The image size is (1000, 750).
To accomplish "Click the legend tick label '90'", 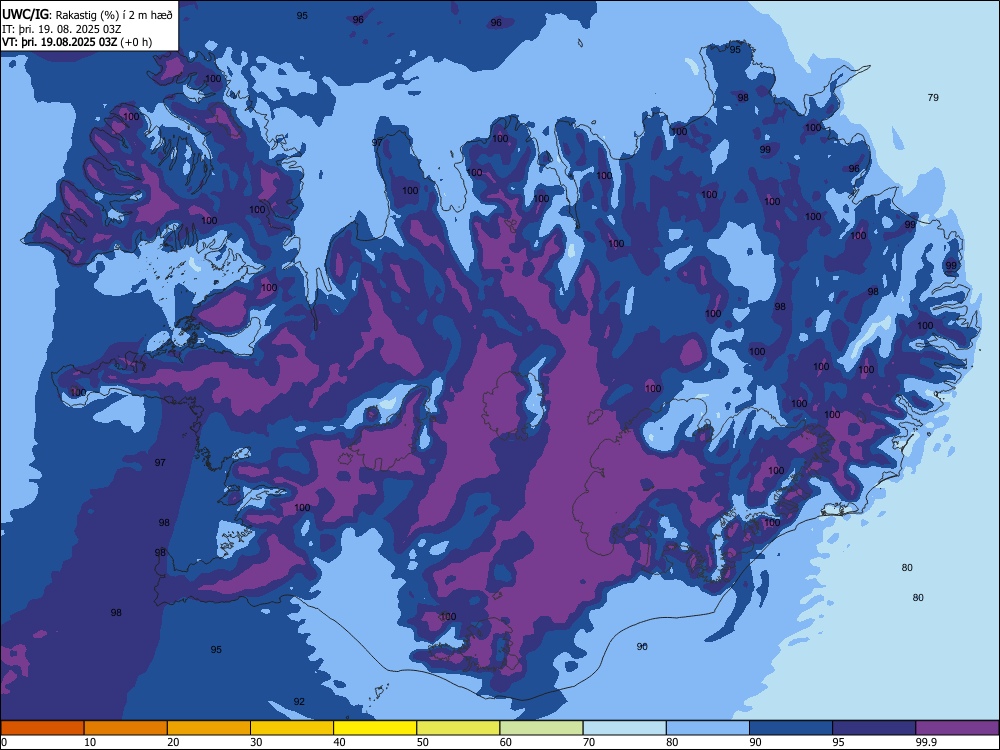I will [755, 742].
